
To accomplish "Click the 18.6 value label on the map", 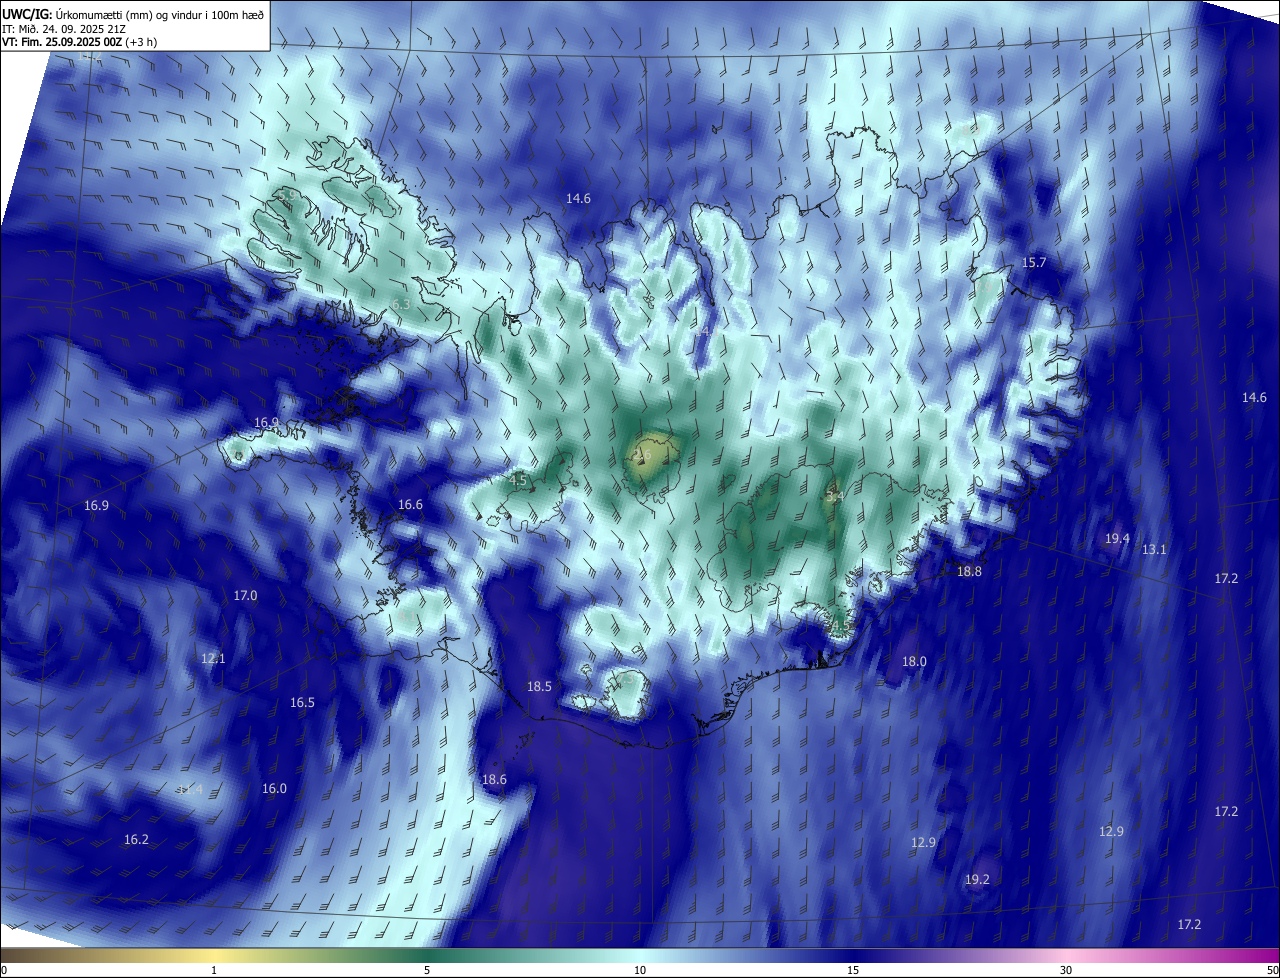I will [494, 780].
